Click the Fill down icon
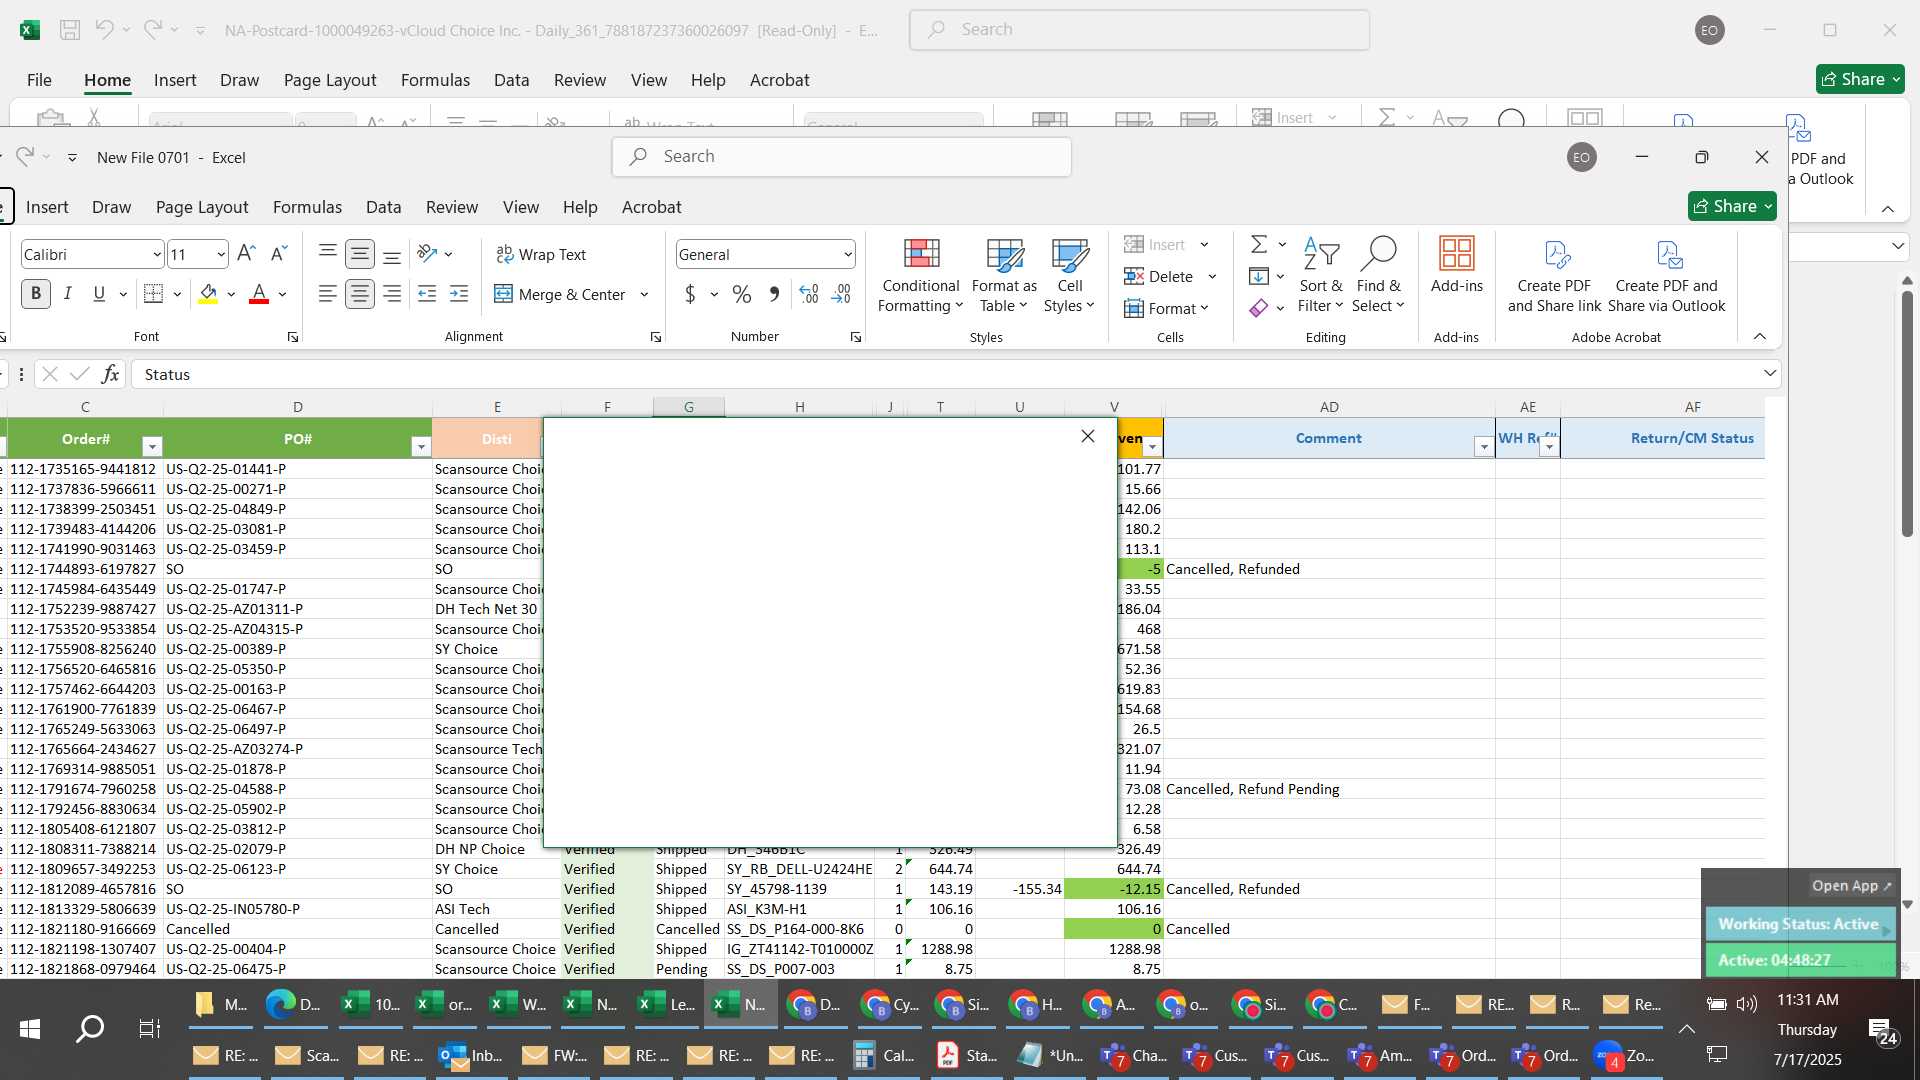 (1259, 276)
